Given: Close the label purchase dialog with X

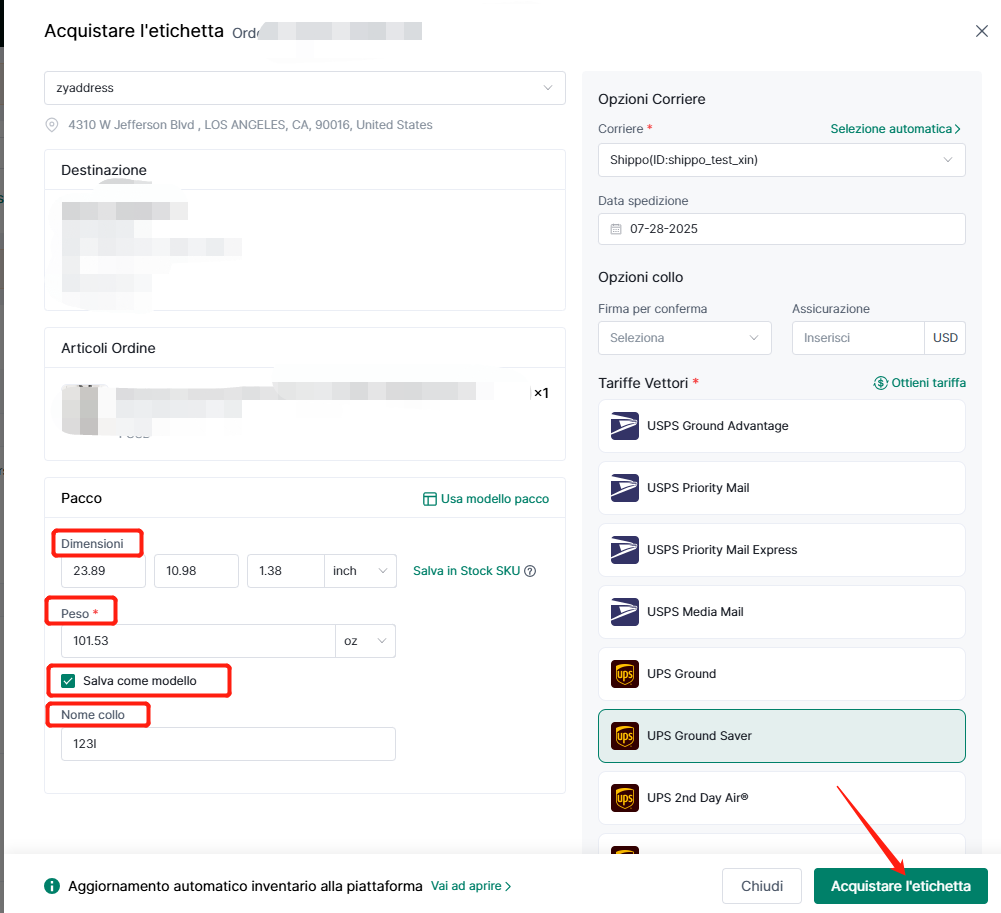Looking at the screenshot, I should coord(981,31).
